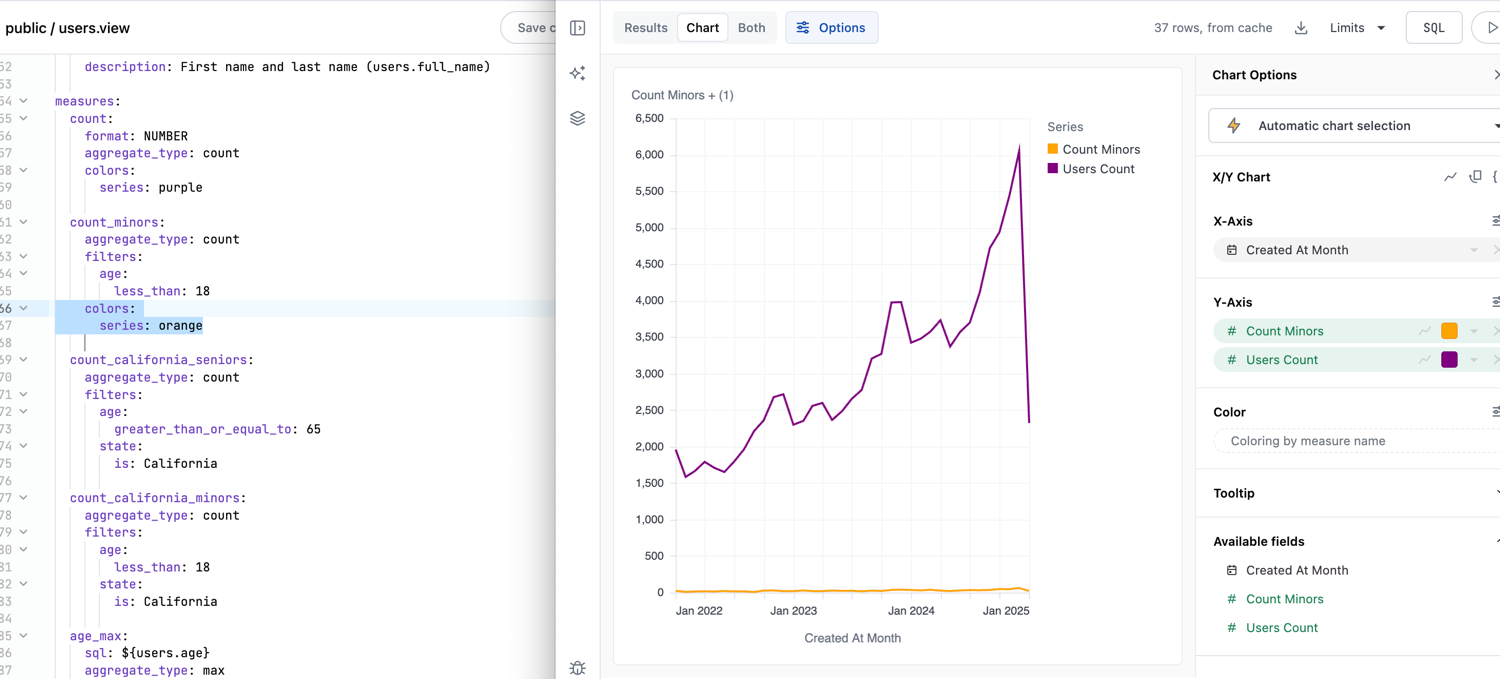
Task: Click the bug debug icon
Action: coord(578,667)
